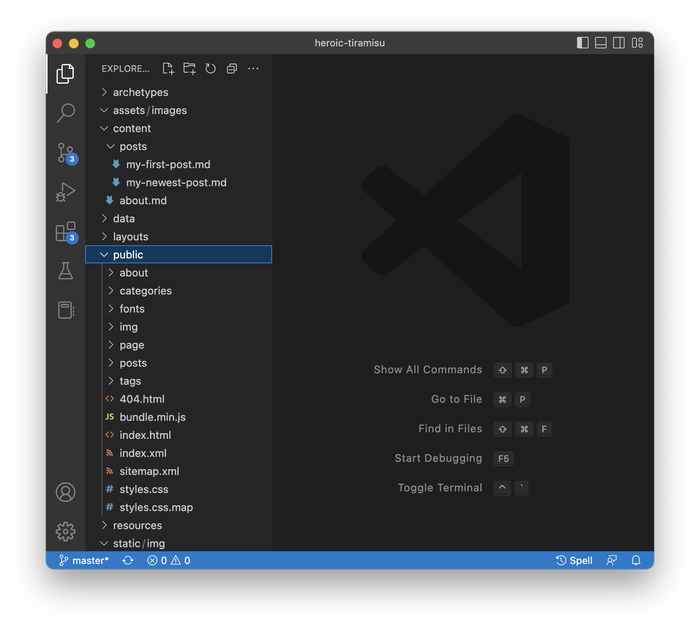This screenshot has height=630, width=700.
Task: Expand the img folder
Action: click(x=179, y=327)
